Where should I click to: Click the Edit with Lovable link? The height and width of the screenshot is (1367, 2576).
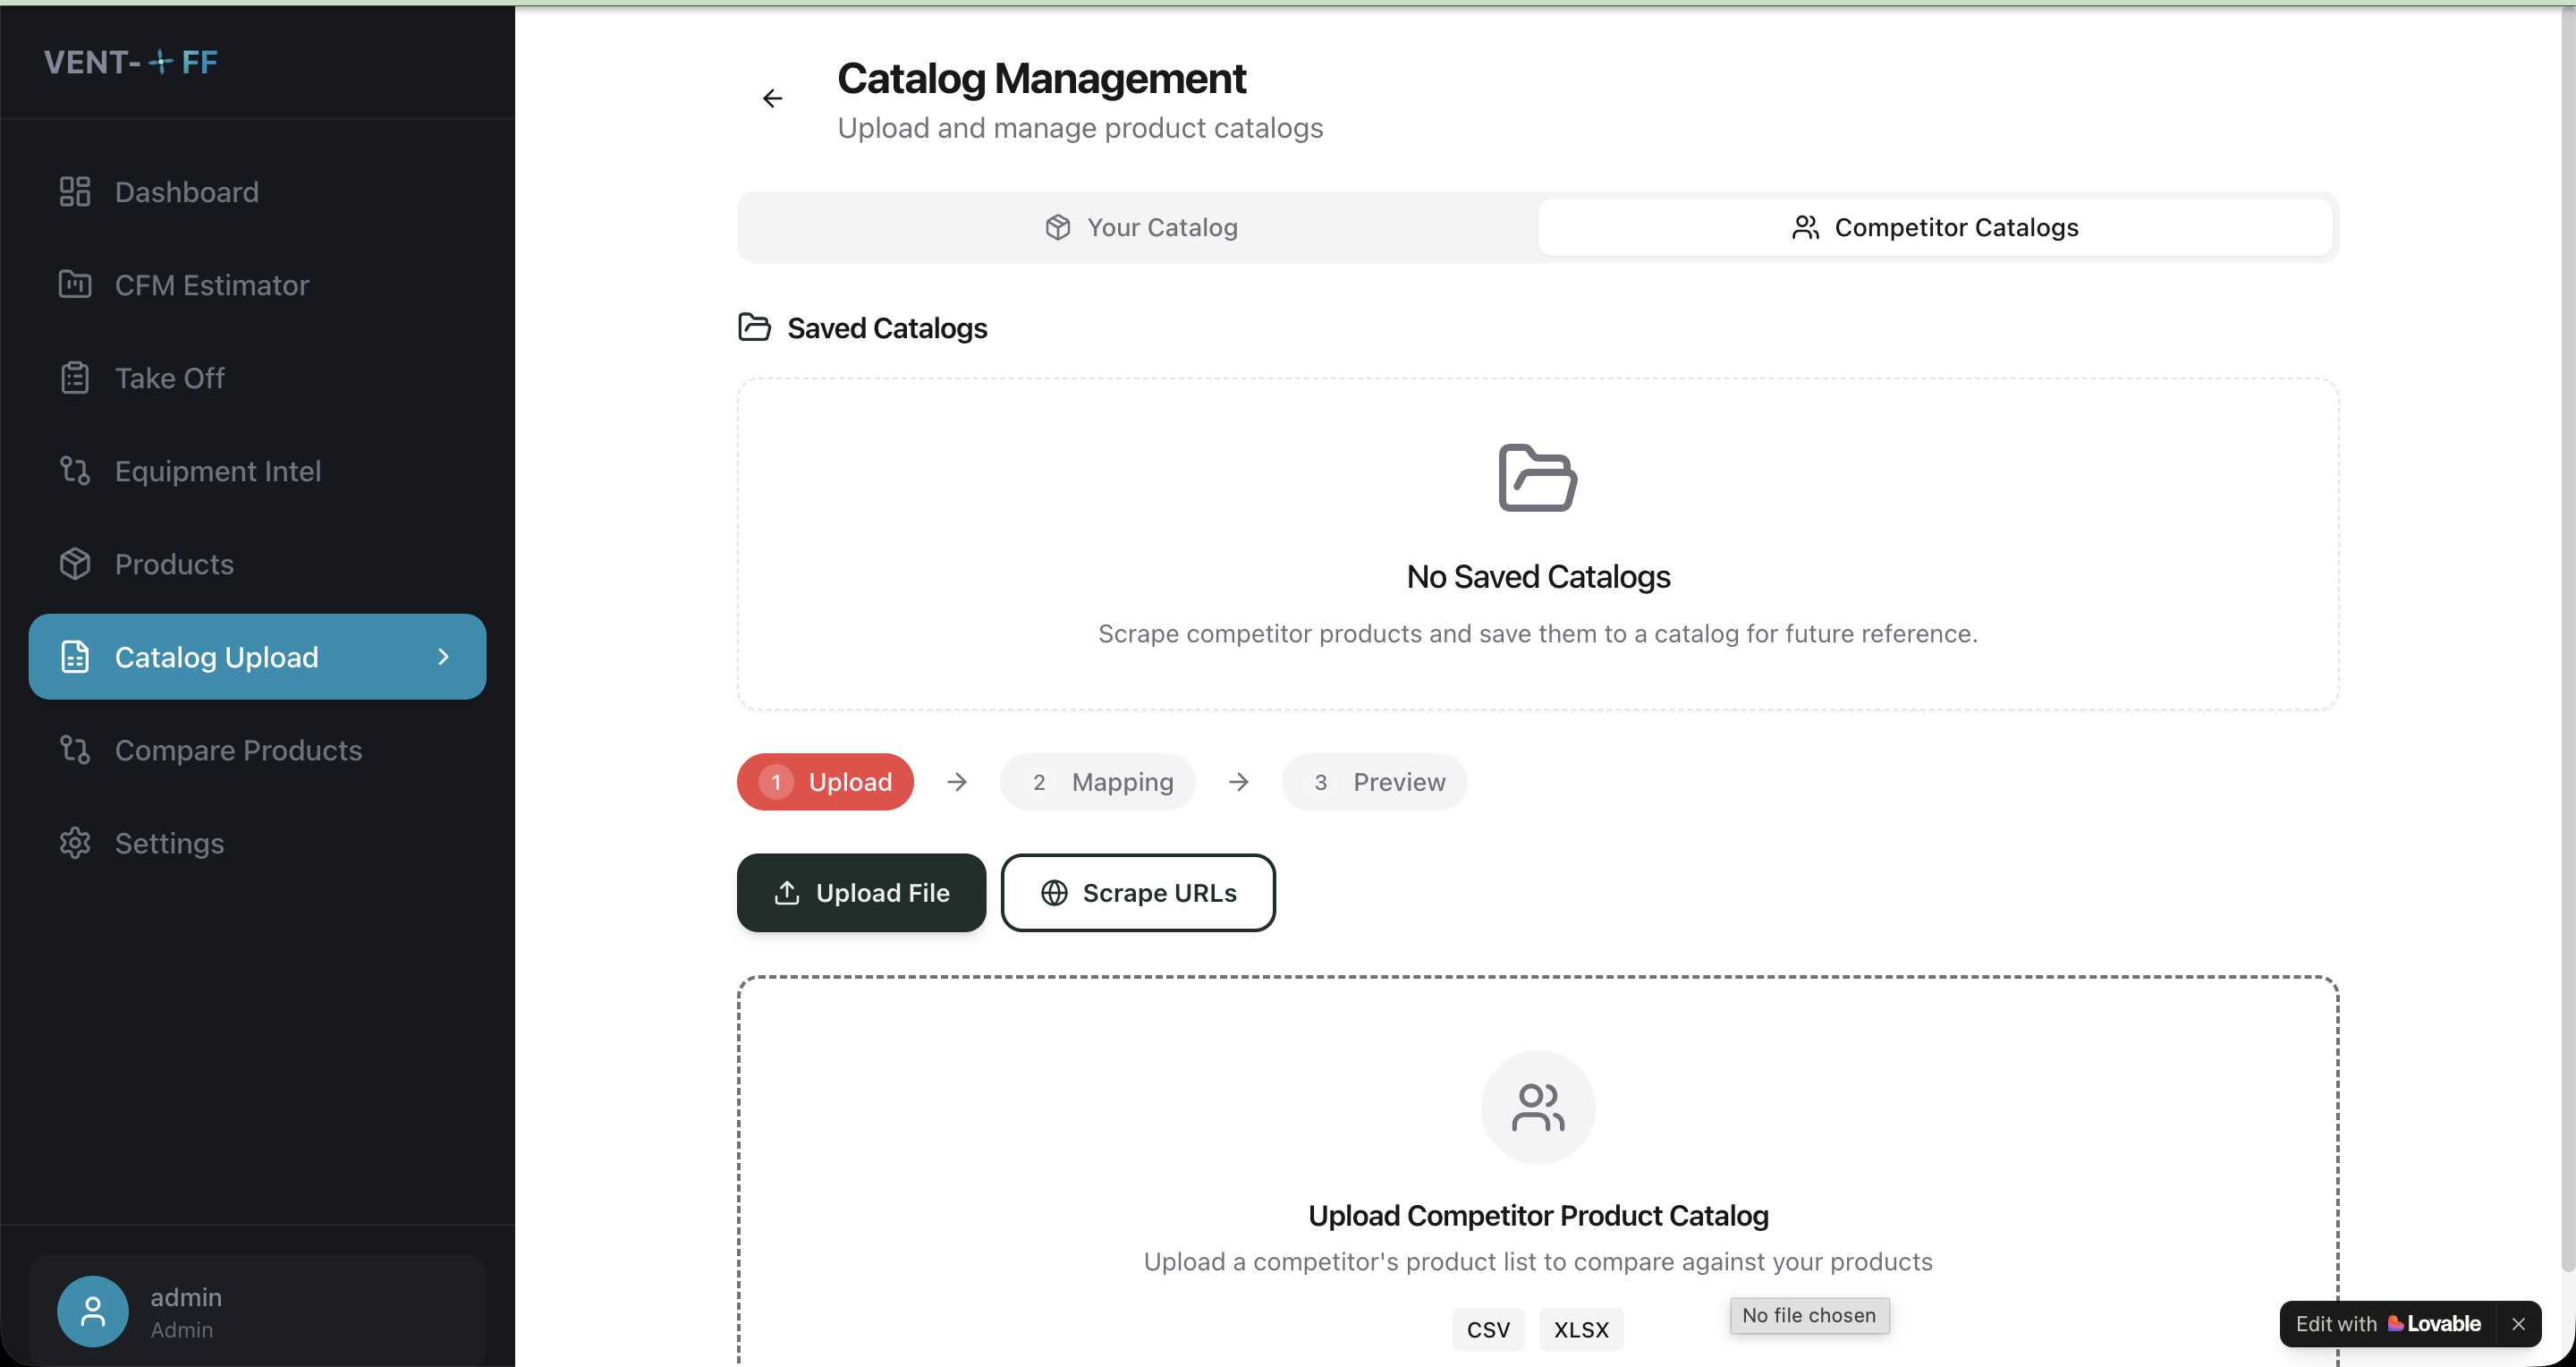tap(2388, 1324)
